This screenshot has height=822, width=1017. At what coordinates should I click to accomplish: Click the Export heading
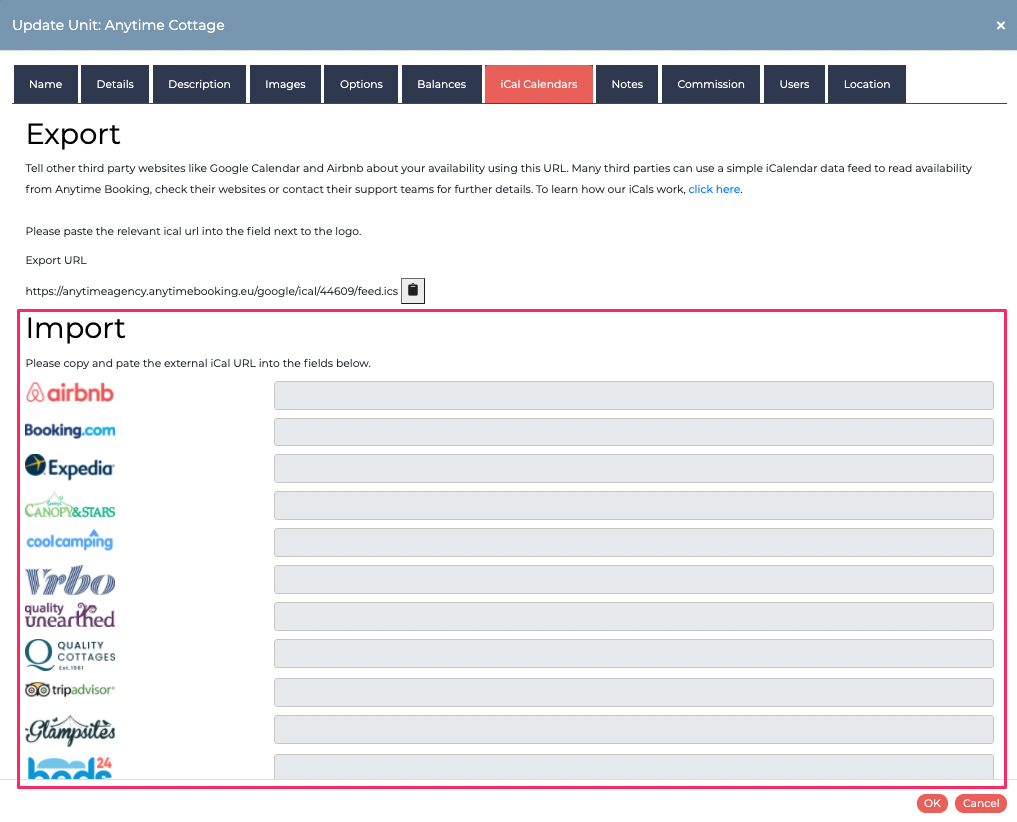[x=73, y=134]
